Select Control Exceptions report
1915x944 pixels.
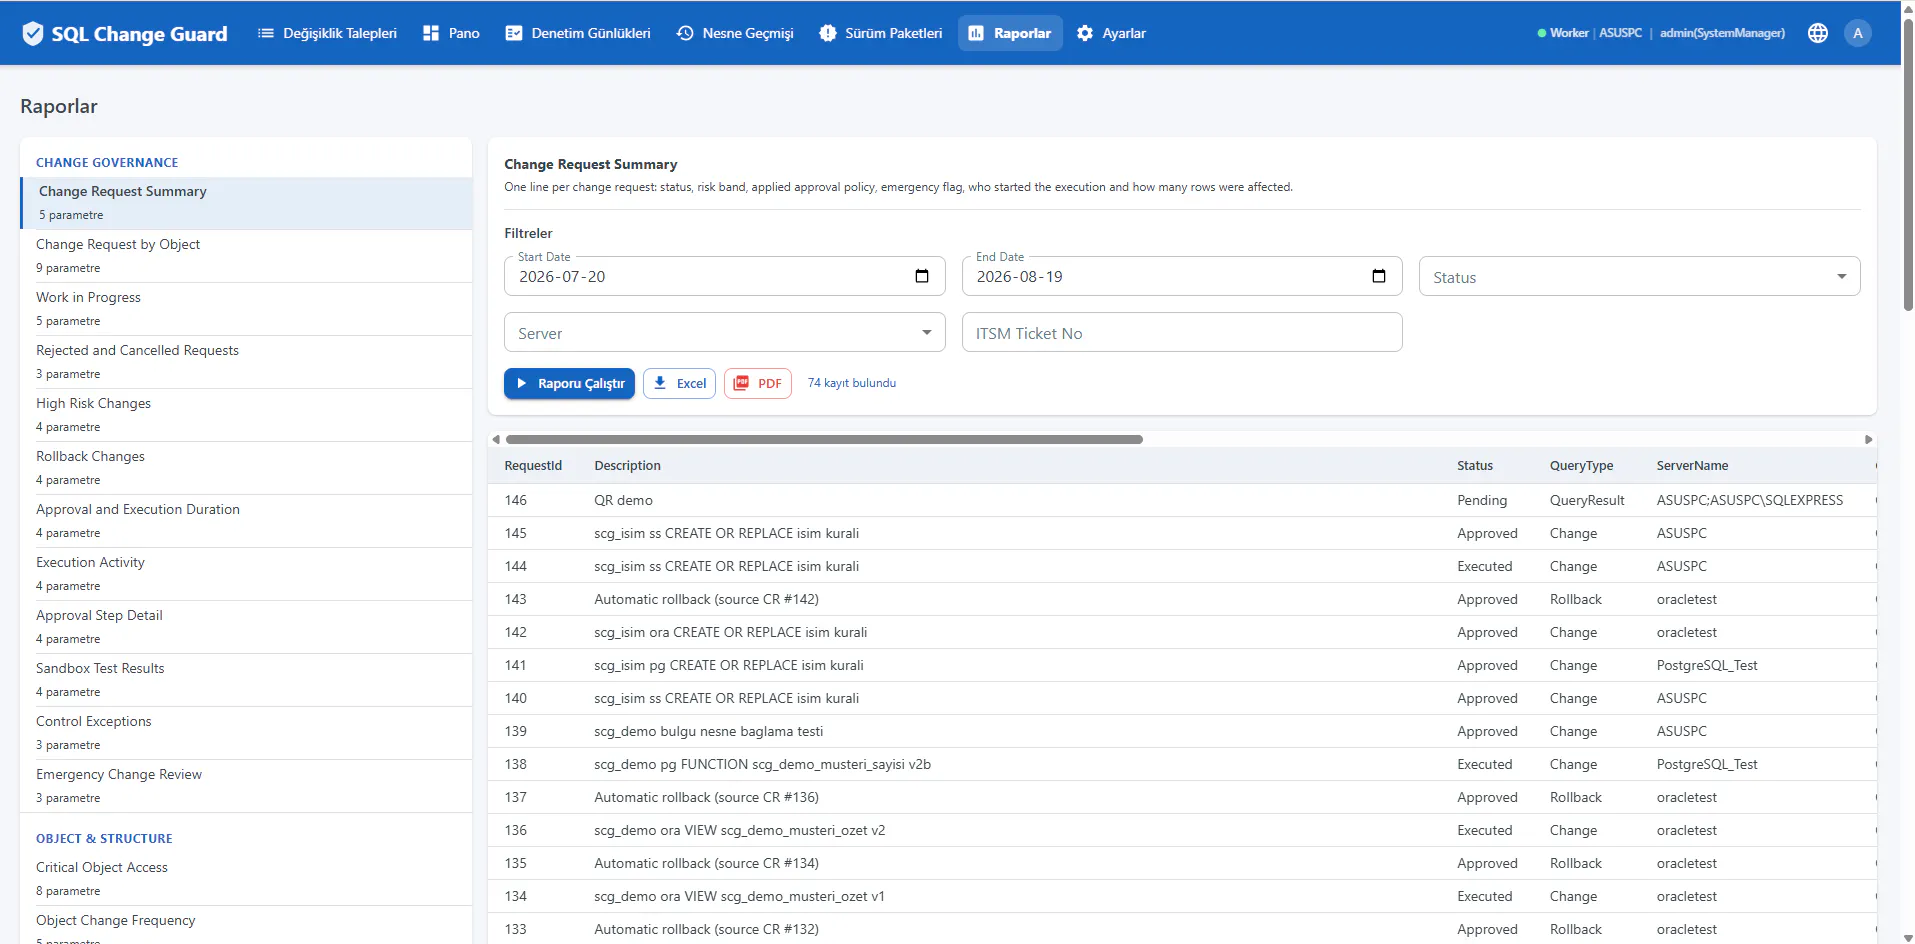point(246,733)
